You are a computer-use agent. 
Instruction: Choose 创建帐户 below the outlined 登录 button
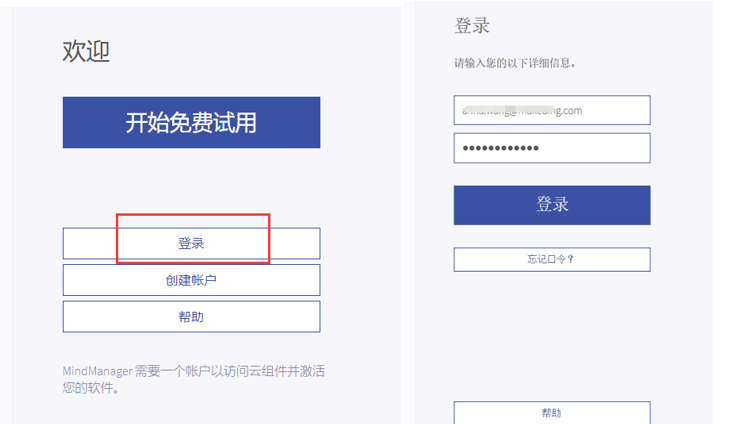point(191,280)
